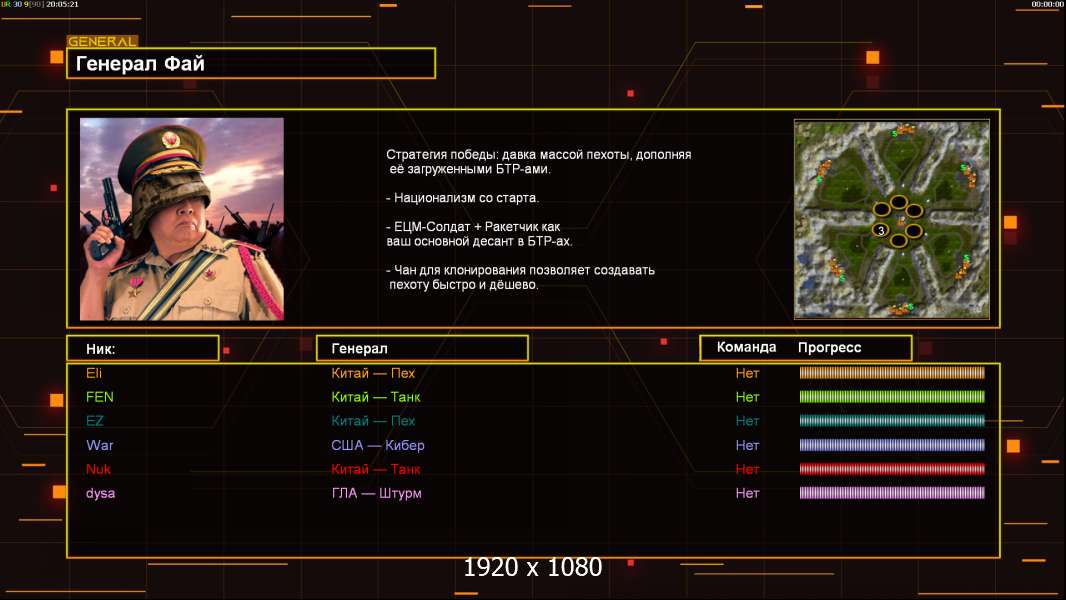Click FEN's general "Китай — Танк"
Viewport: 1066px width, 600px height.
376,397
